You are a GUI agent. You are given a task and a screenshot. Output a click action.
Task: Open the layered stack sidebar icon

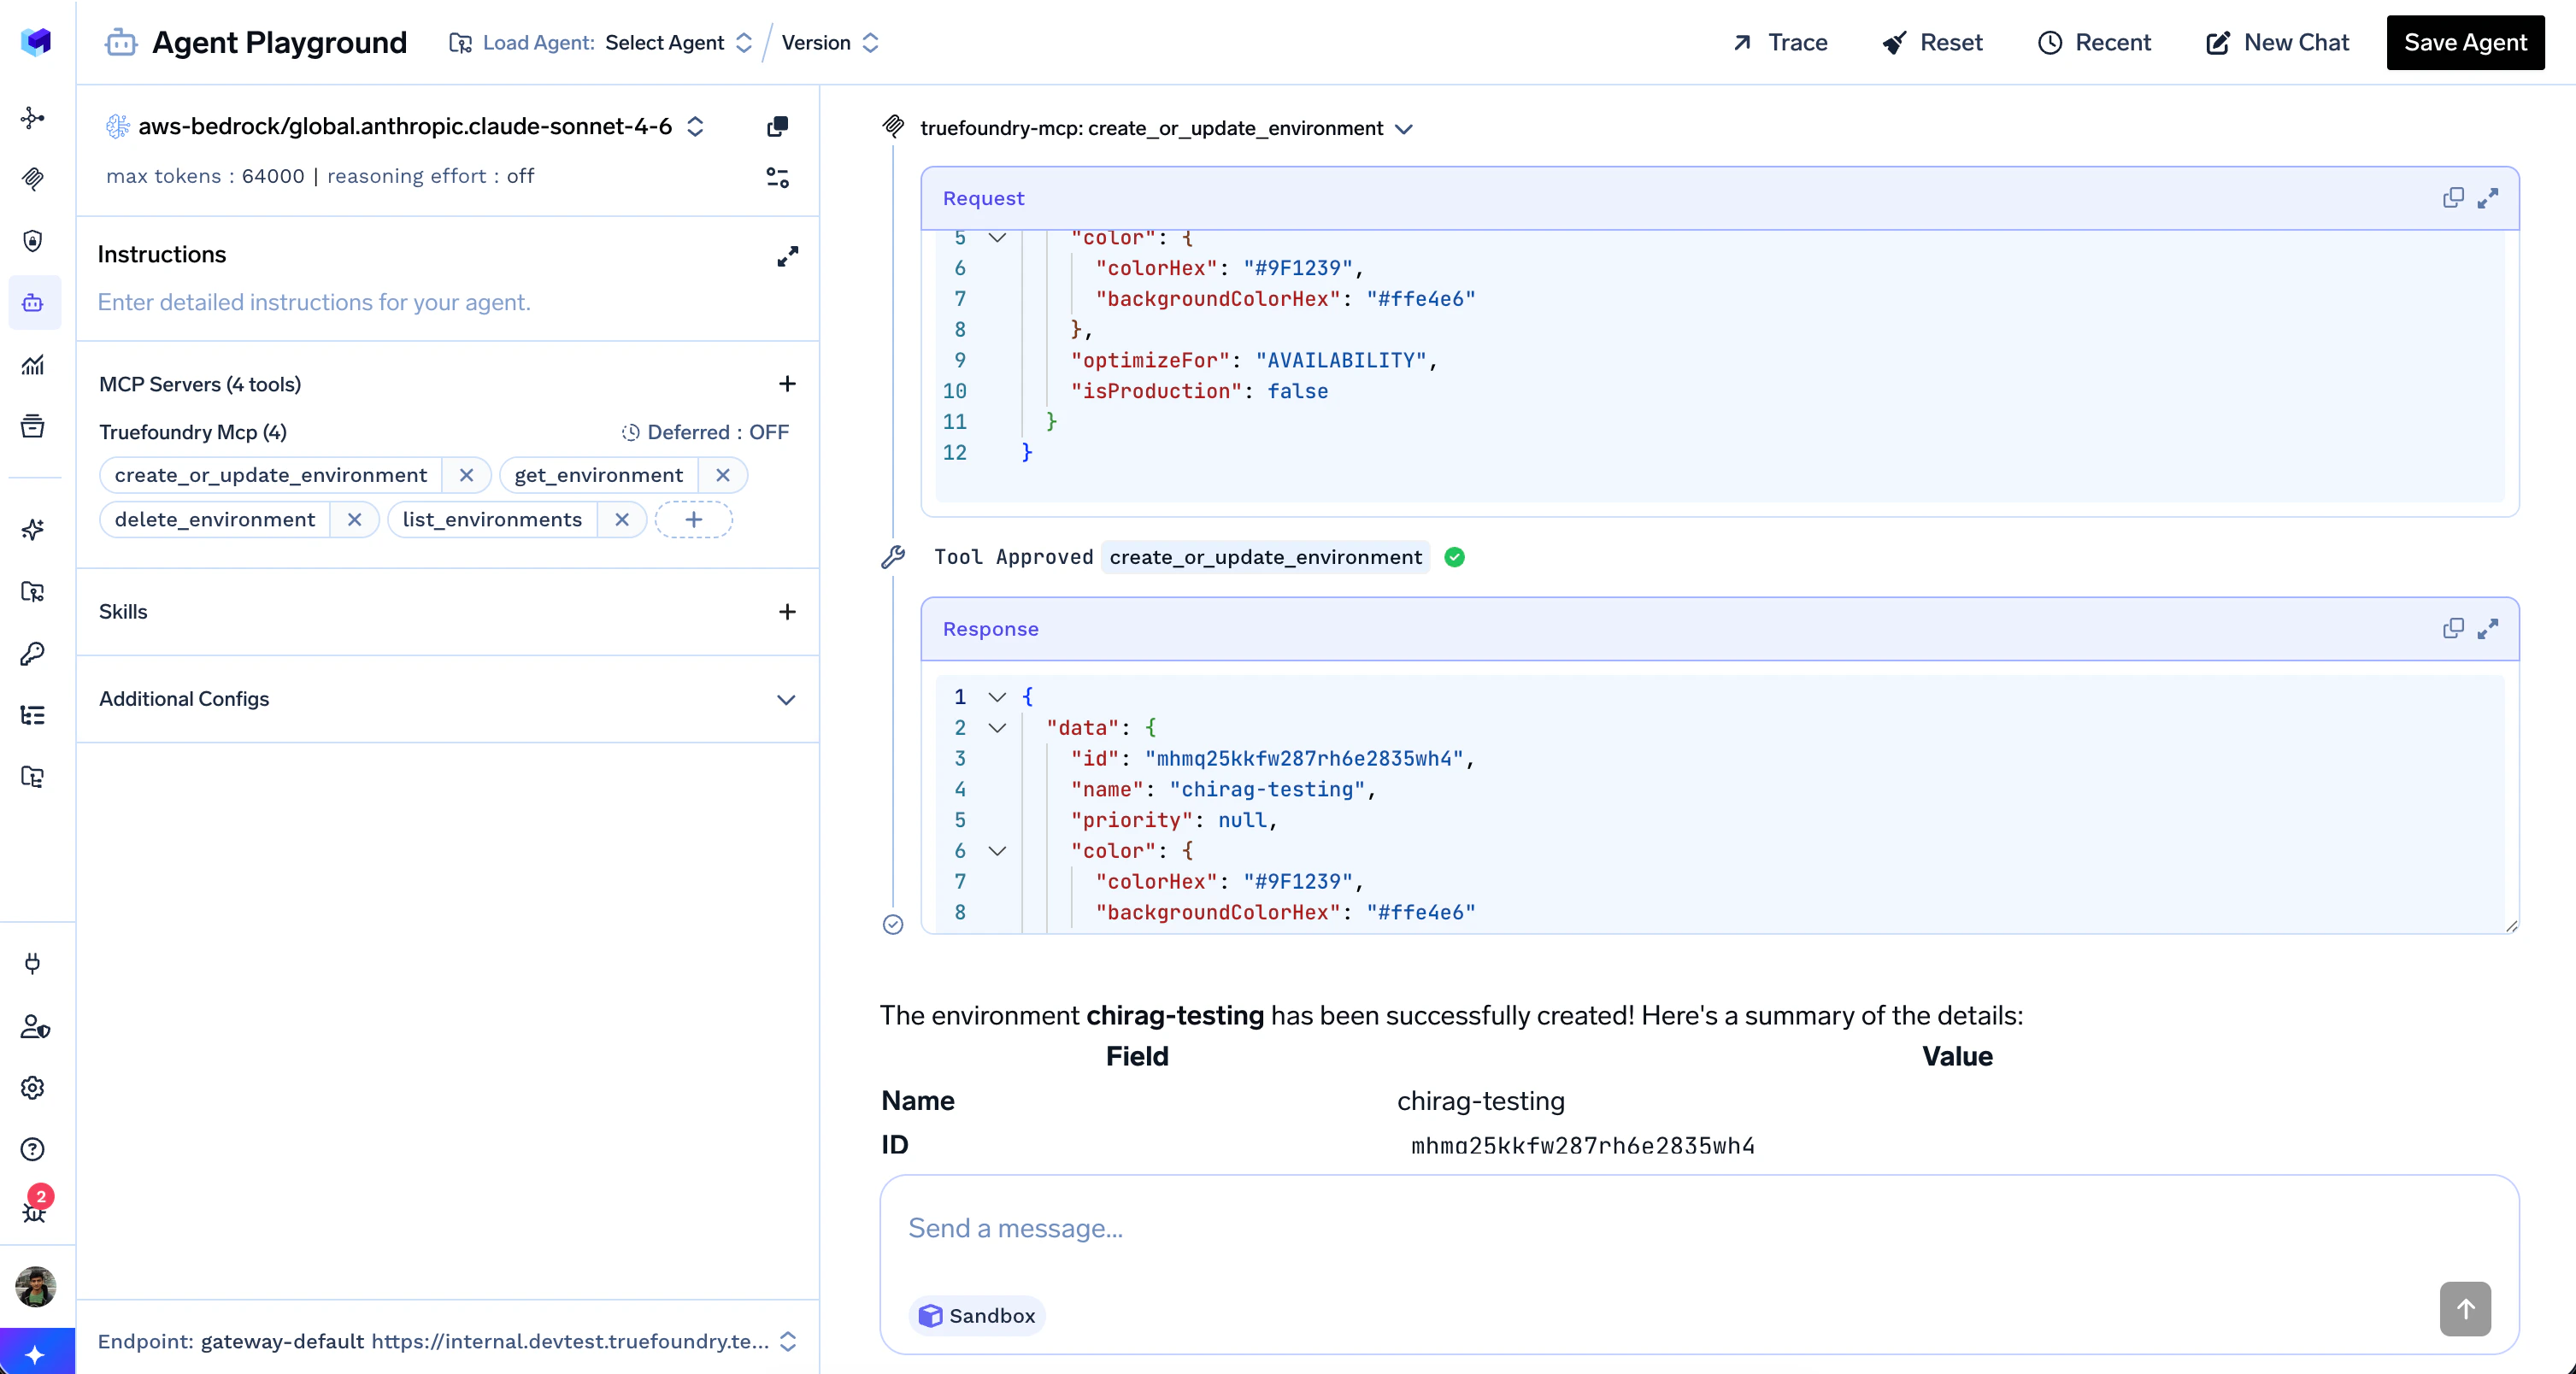[x=33, y=426]
